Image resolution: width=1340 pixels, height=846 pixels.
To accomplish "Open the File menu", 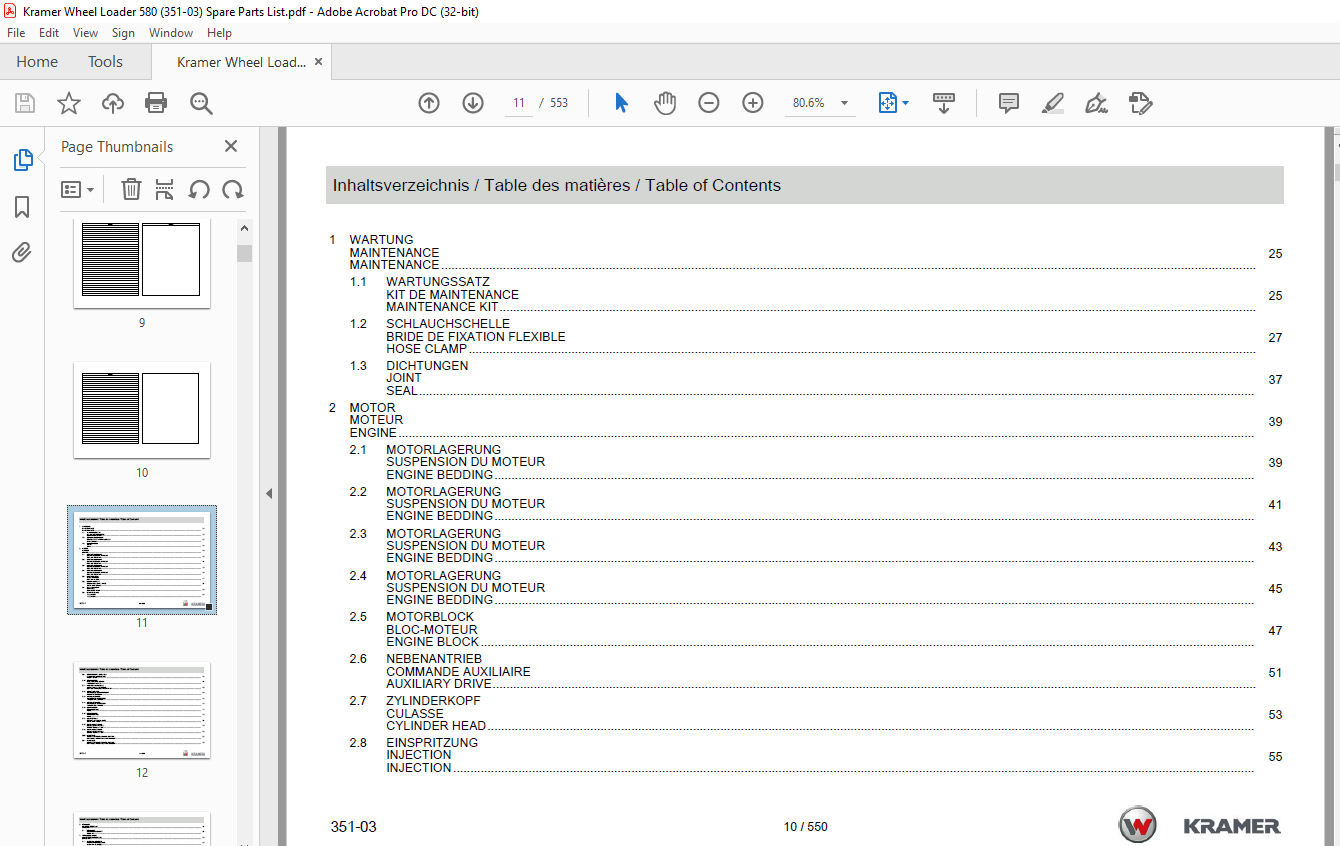I will (x=16, y=33).
